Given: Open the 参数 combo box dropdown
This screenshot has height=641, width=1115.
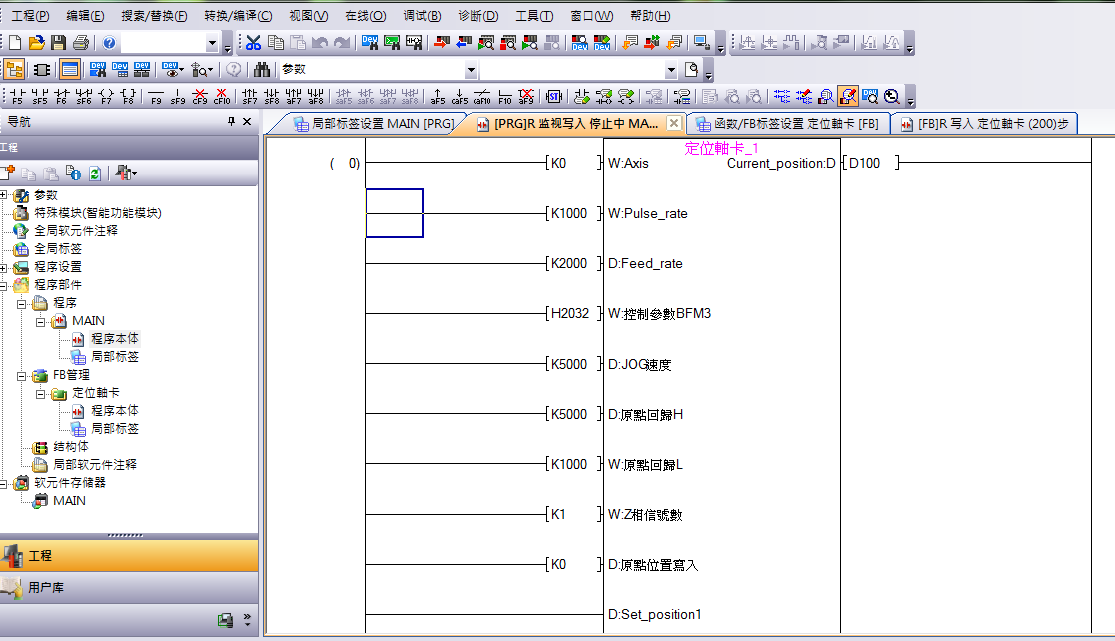Looking at the screenshot, I should [x=471, y=70].
